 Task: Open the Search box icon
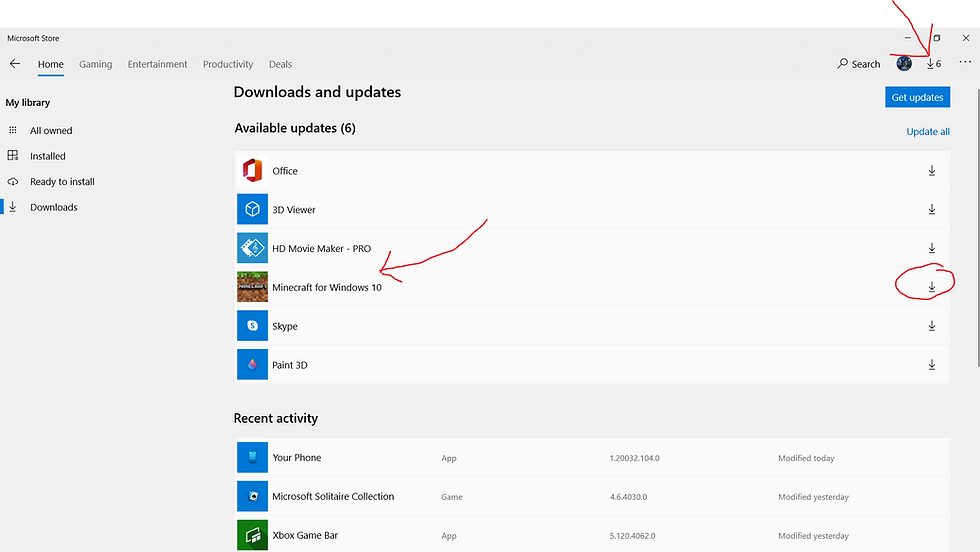click(842, 63)
